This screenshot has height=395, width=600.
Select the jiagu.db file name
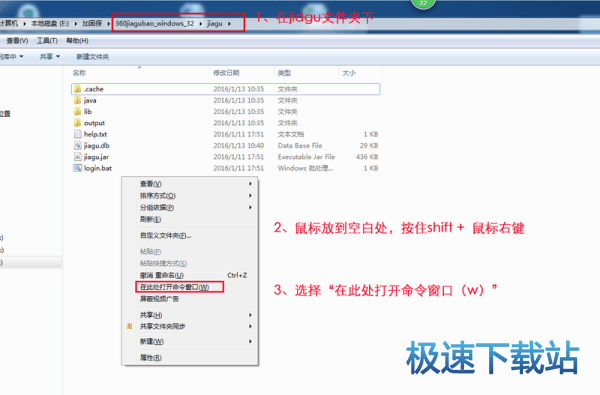[96, 145]
